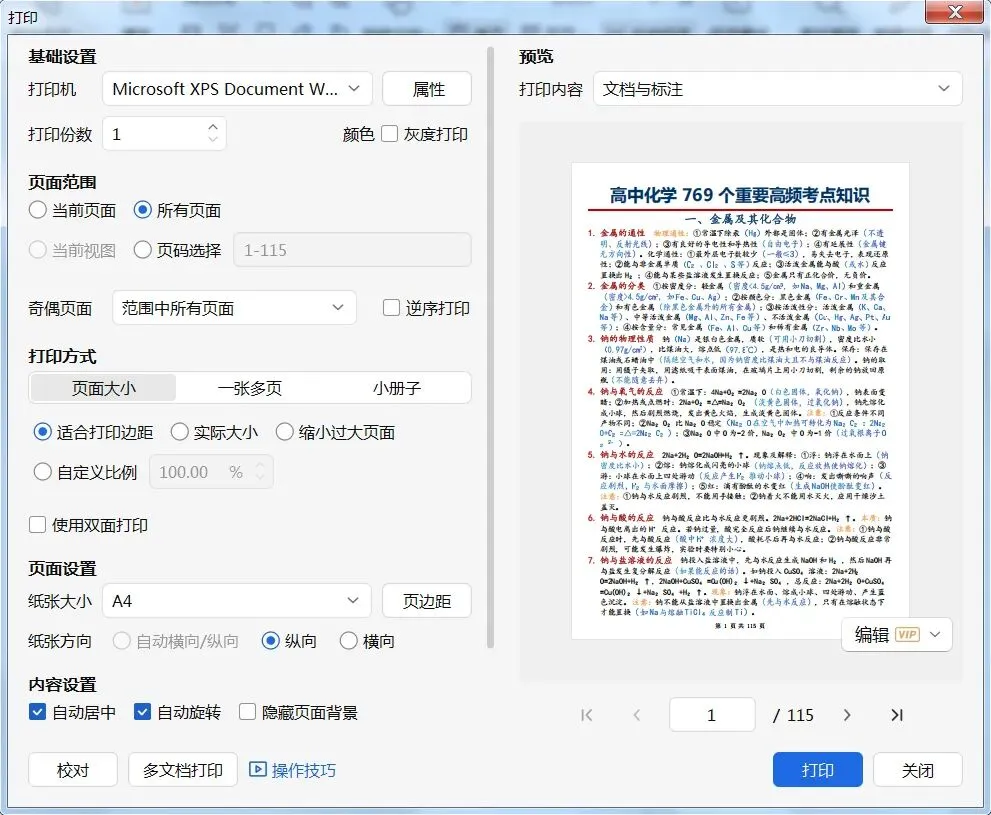Open the 操作技巧 tips link

point(292,770)
